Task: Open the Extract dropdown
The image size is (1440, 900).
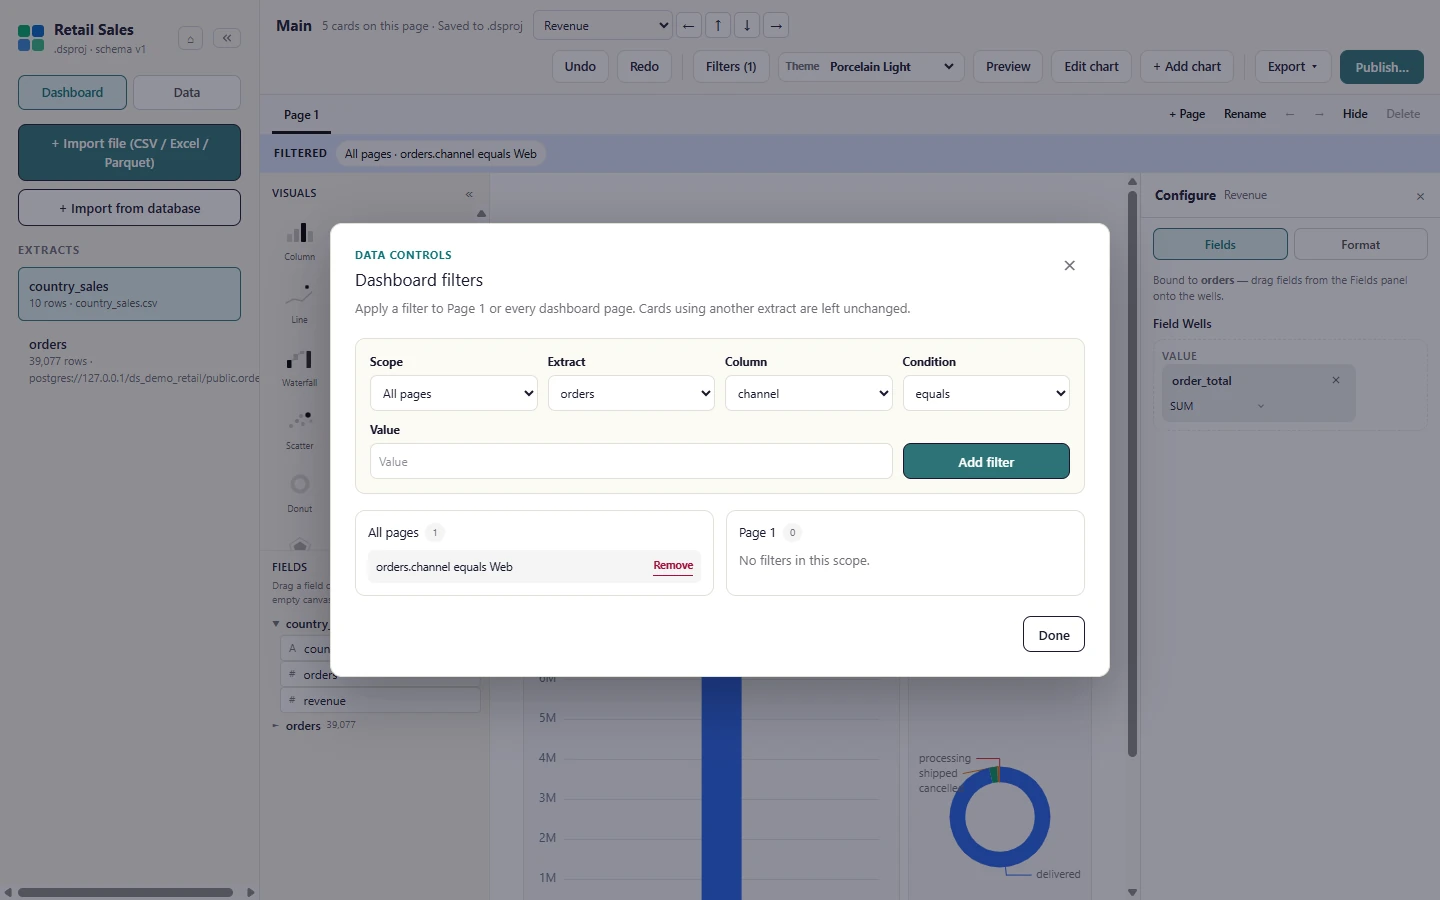Action: pos(631,394)
